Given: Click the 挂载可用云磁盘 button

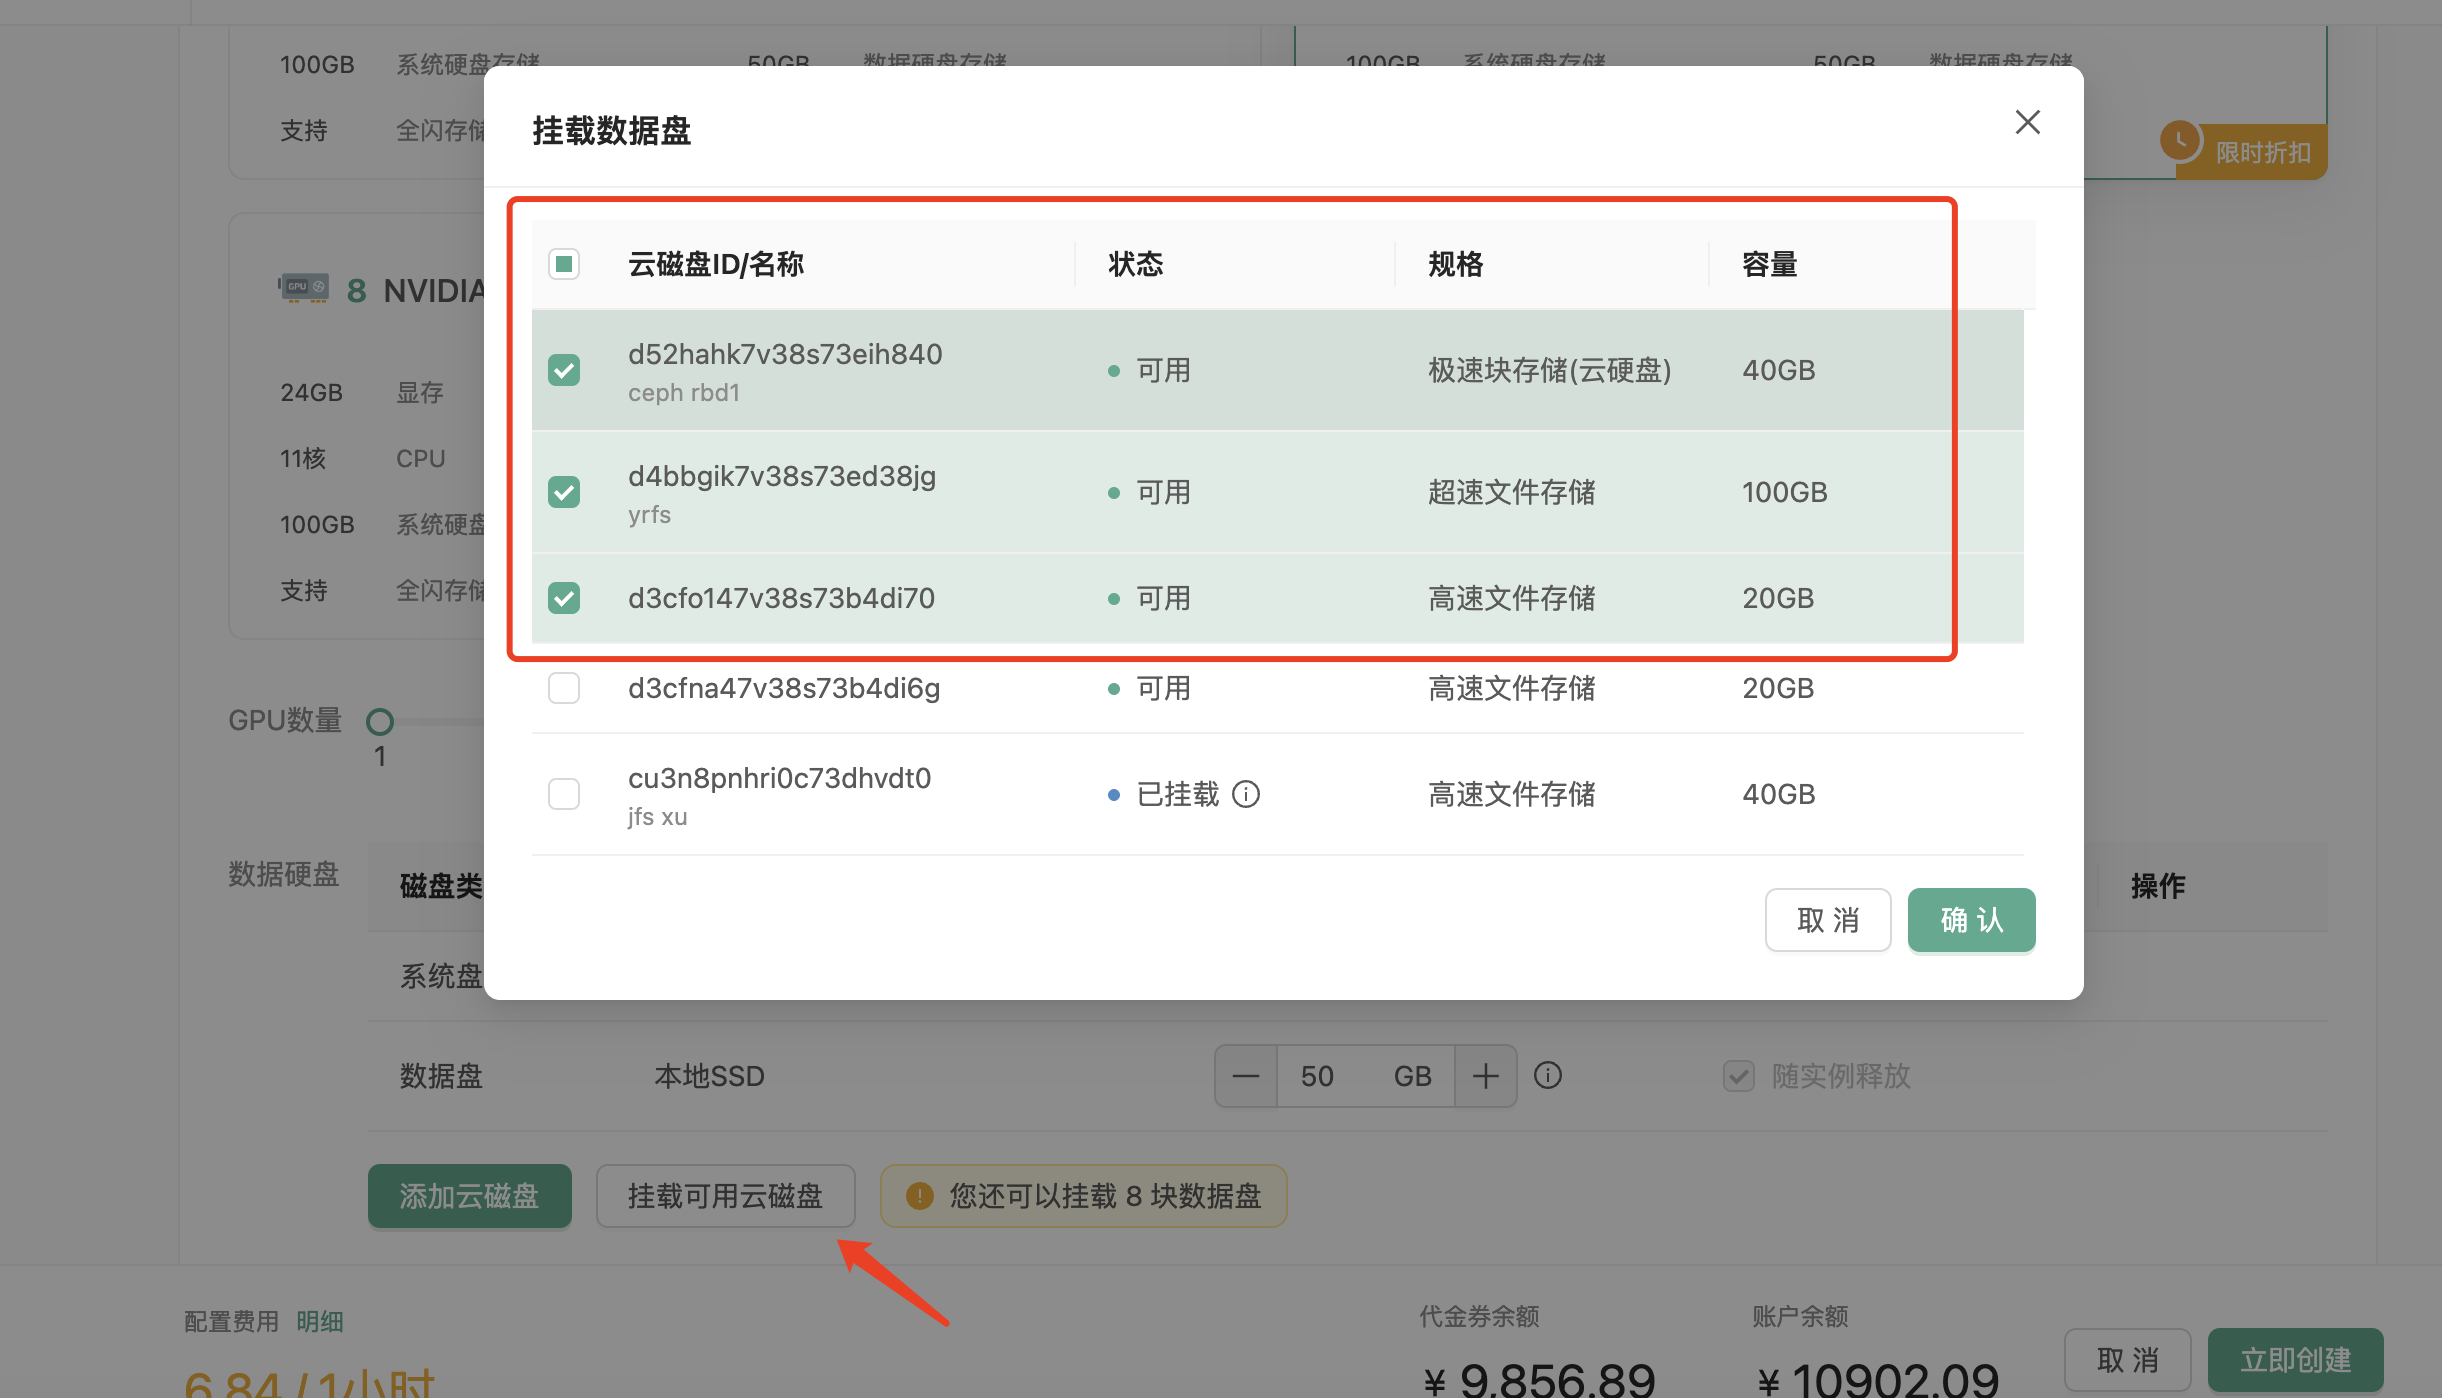Looking at the screenshot, I should pyautogui.click(x=725, y=1196).
